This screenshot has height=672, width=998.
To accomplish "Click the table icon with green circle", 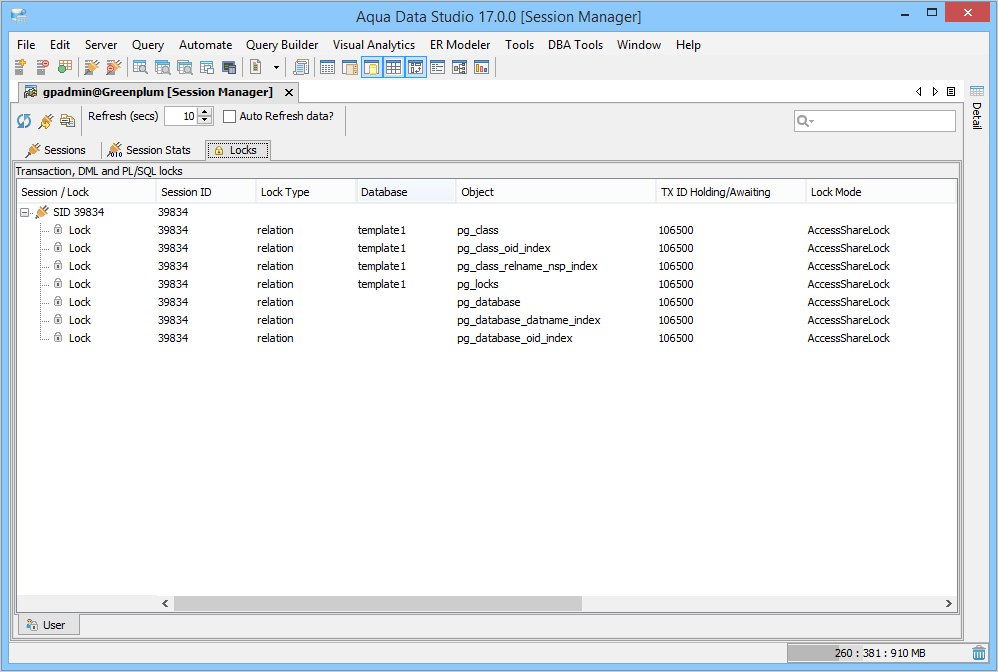I will coord(64,67).
